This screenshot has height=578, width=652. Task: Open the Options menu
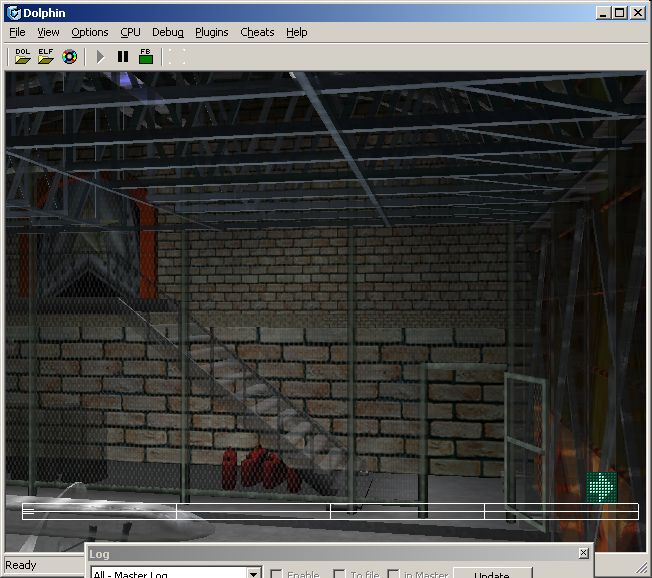[89, 32]
